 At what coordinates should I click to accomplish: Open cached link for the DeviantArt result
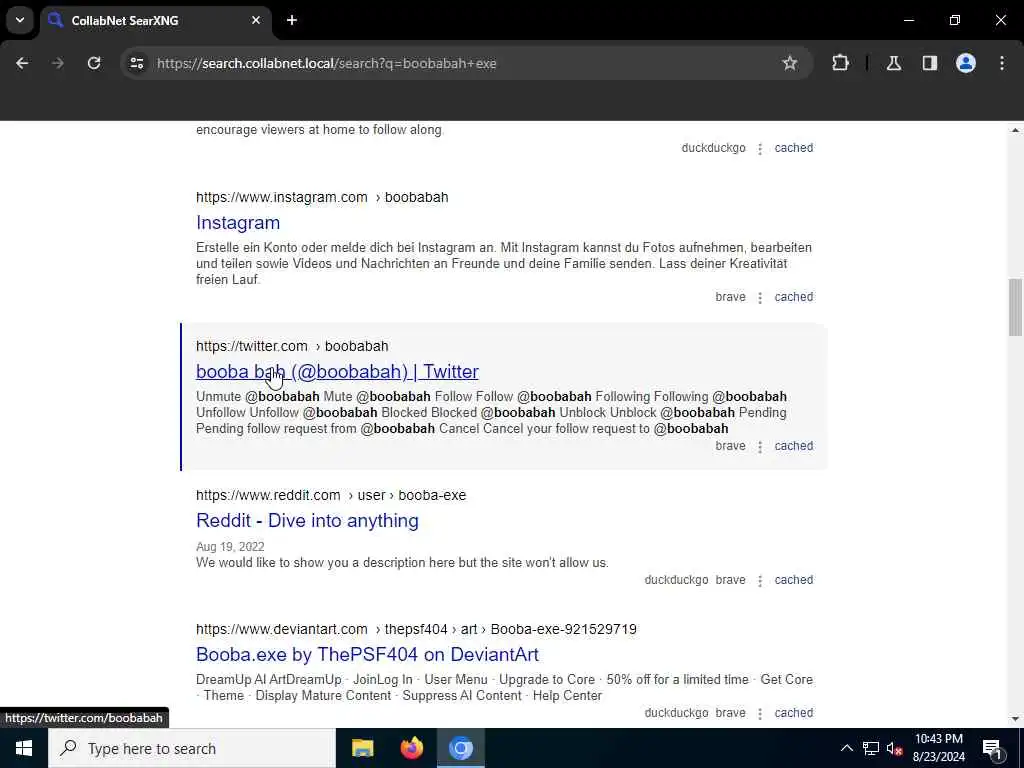click(x=793, y=713)
